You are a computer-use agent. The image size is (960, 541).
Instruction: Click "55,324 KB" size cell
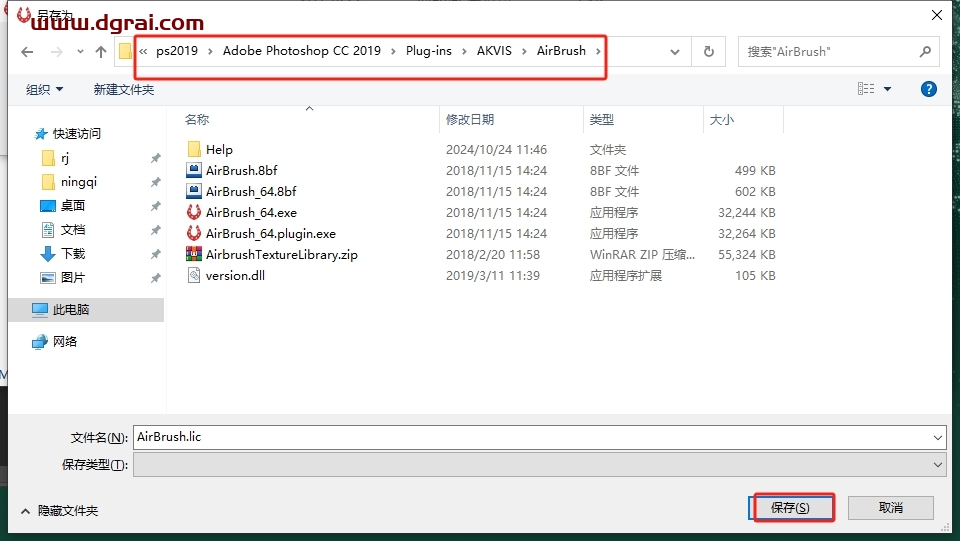pos(746,255)
